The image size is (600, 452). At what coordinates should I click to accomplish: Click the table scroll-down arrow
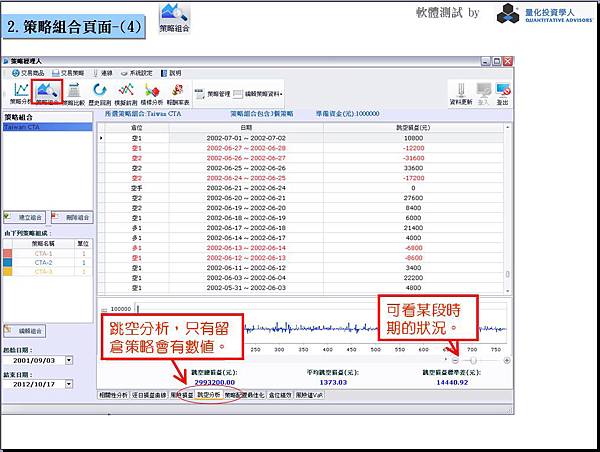[507, 290]
